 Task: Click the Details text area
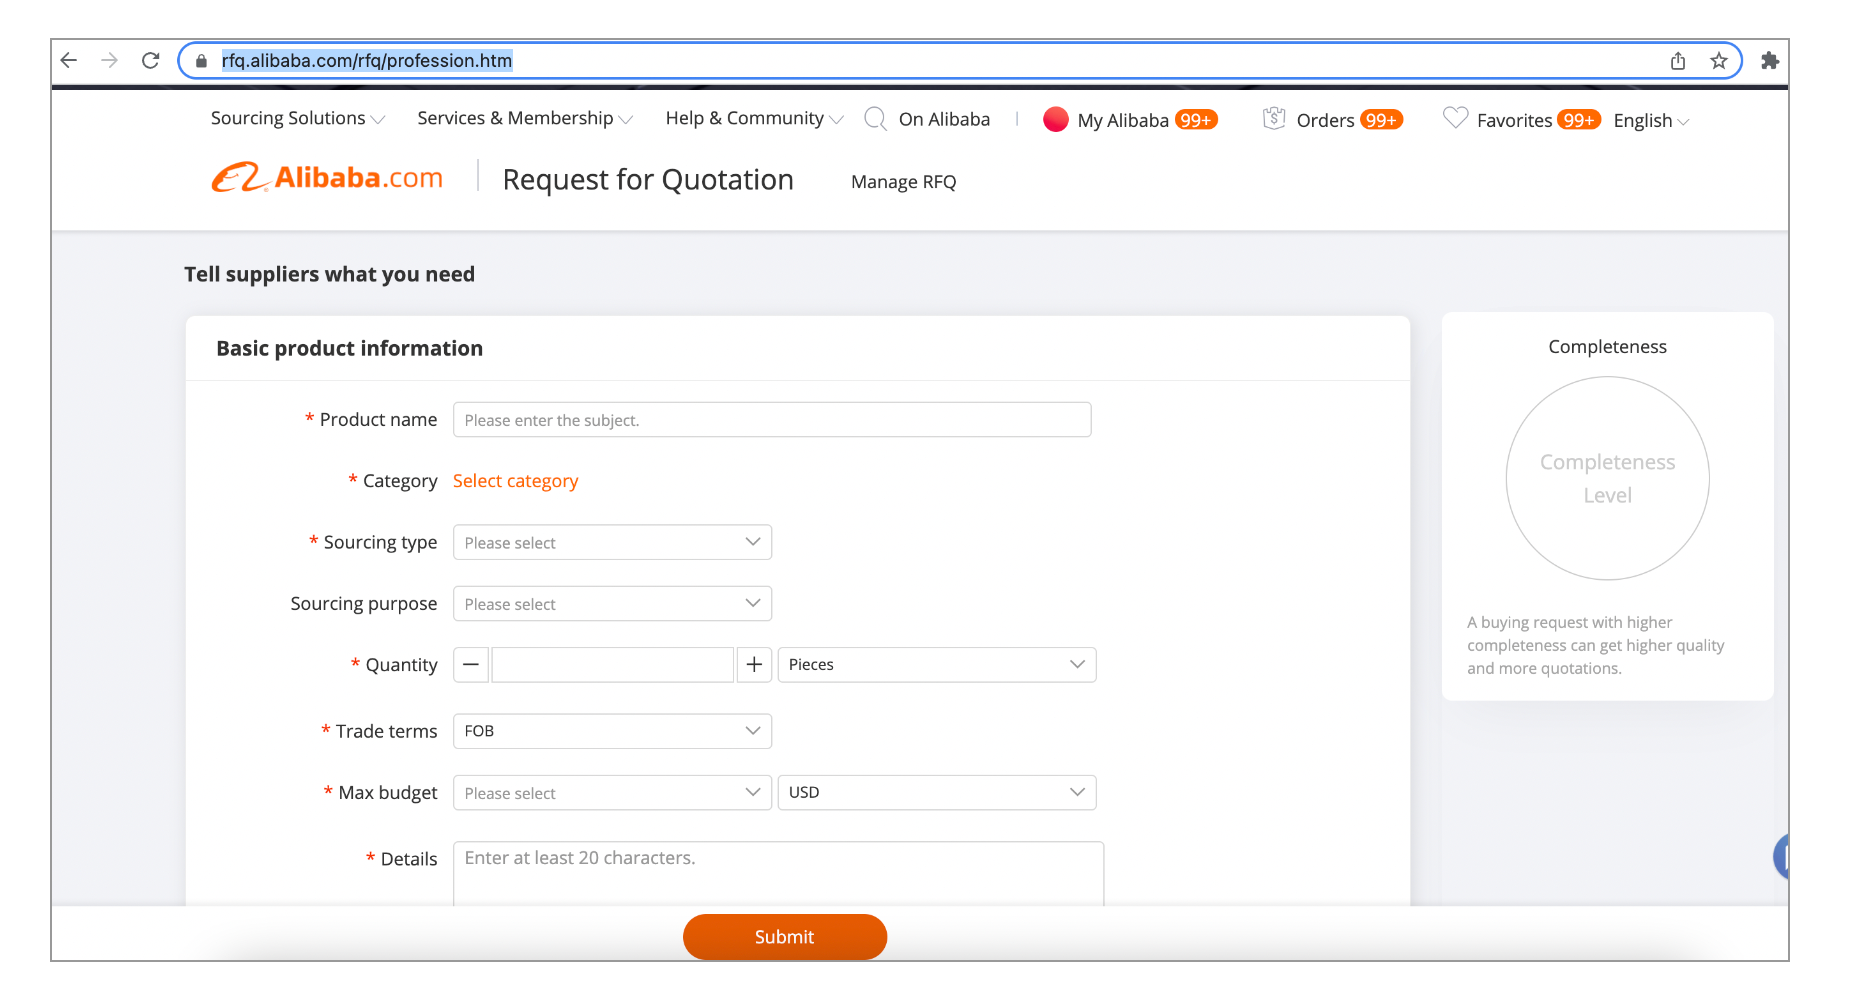tap(778, 874)
